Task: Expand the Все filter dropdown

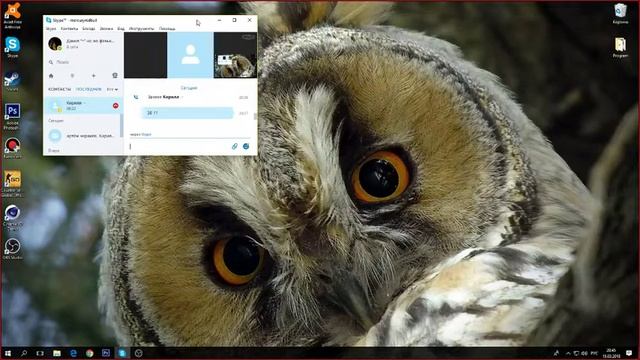Action: (112, 89)
